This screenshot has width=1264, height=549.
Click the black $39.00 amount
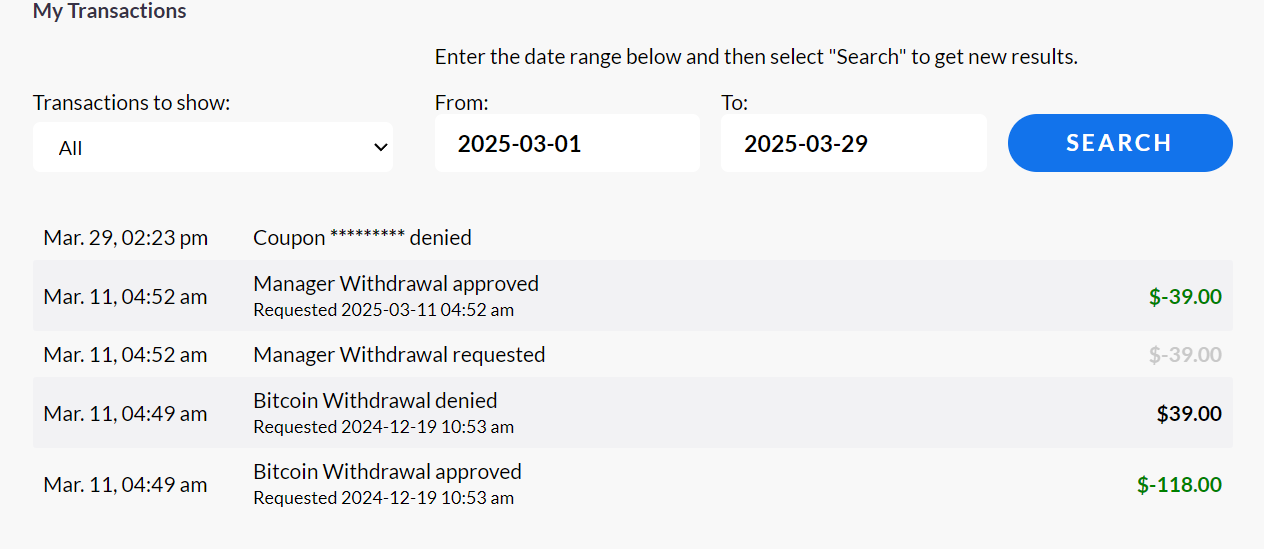(x=1189, y=414)
